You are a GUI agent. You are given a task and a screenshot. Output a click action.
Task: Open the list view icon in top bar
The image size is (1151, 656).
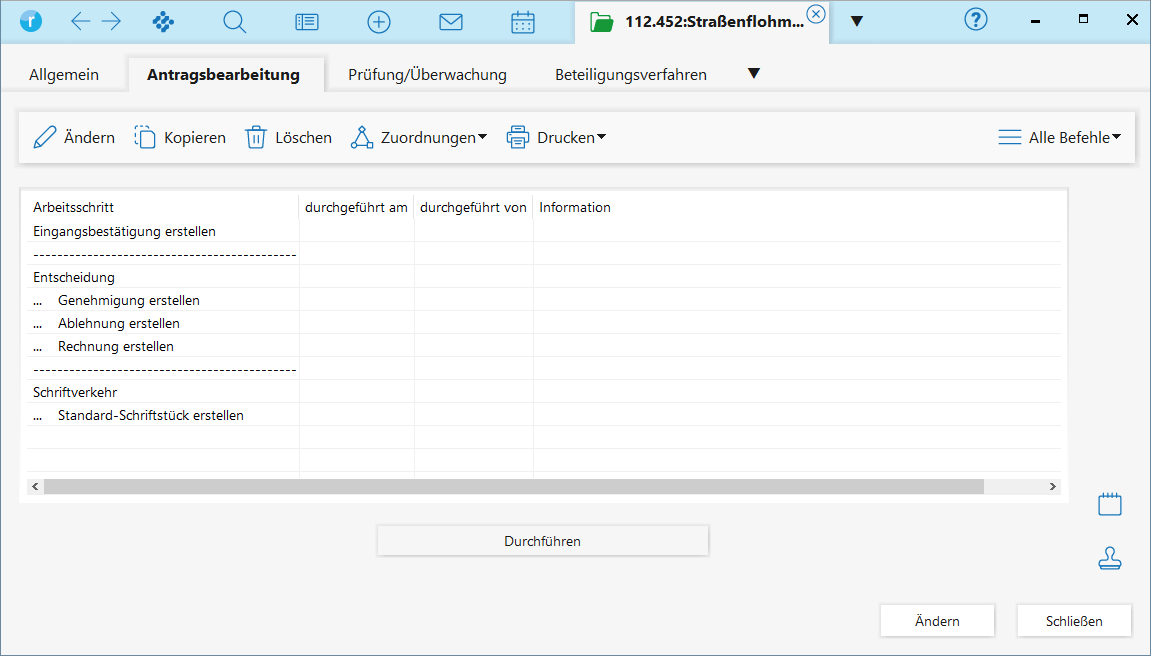point(307,21)
